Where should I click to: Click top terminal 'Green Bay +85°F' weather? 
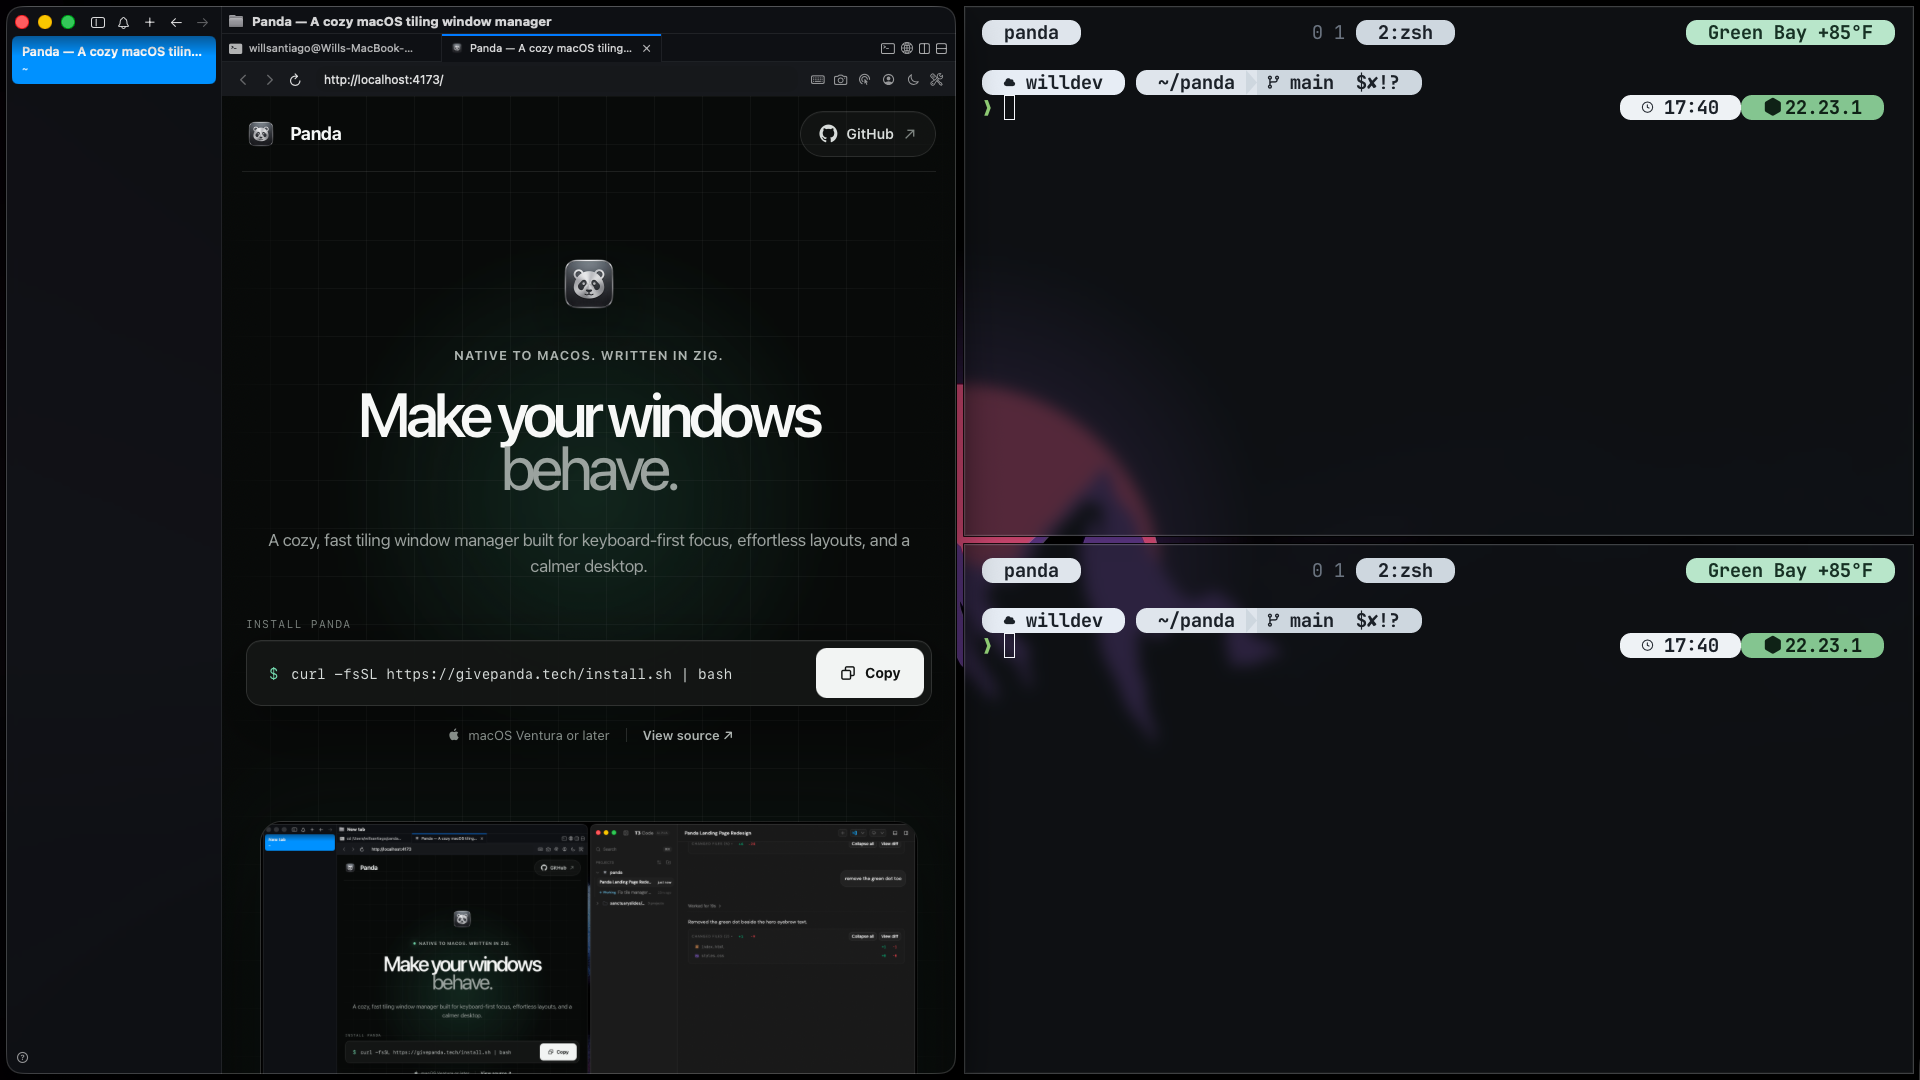click(1790, 33)
